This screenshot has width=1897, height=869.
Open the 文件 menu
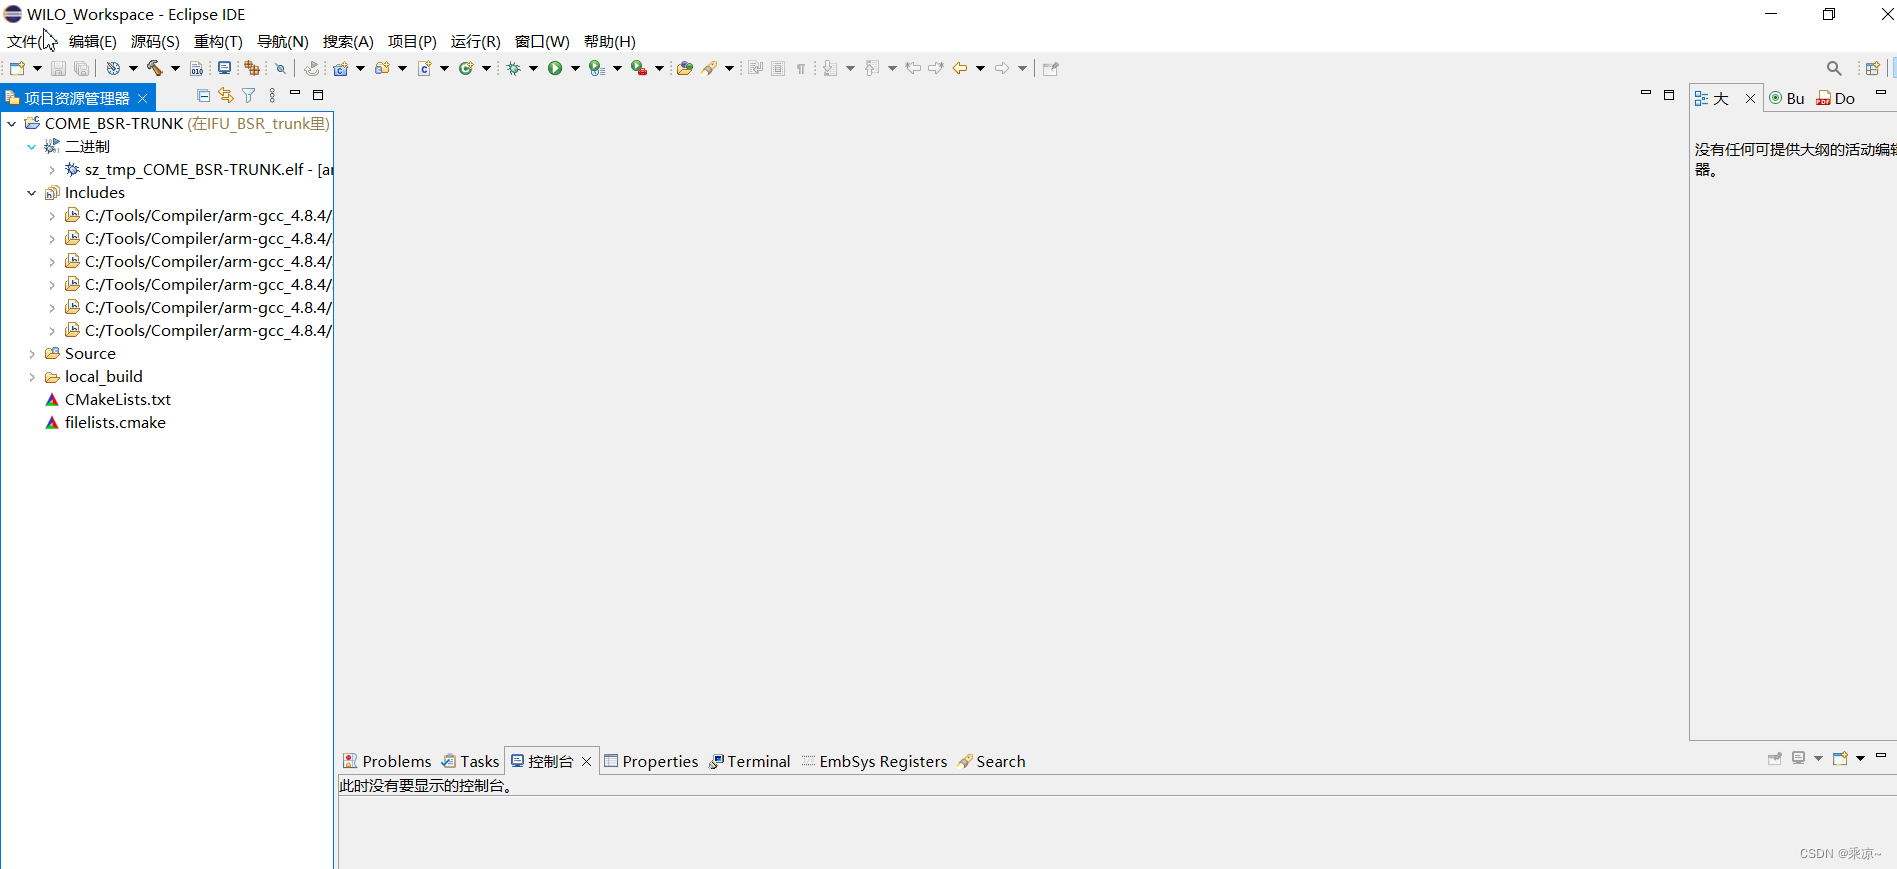31,41
